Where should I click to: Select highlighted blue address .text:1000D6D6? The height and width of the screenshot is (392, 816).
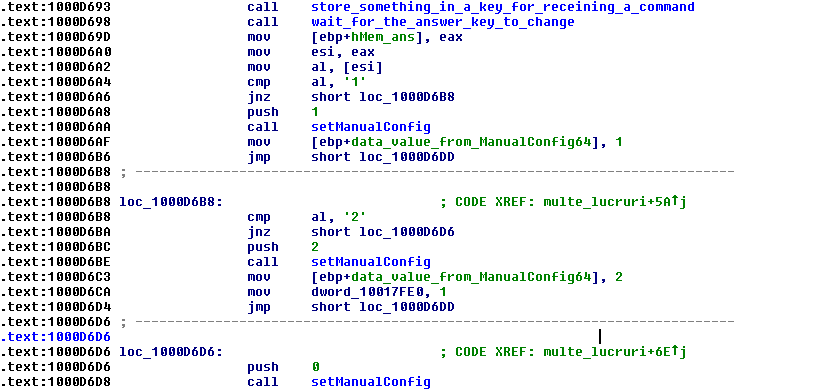pyautogui.click(x=56, y=337)
